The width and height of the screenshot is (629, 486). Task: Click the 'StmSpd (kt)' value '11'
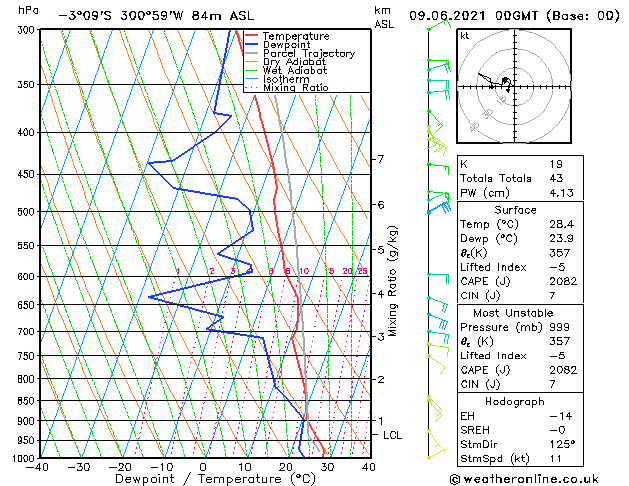[x=555, y=458]
